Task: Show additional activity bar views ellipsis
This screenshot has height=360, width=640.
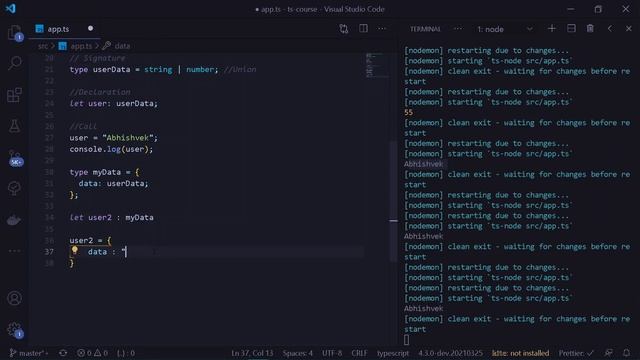Action: coord(14,251)
